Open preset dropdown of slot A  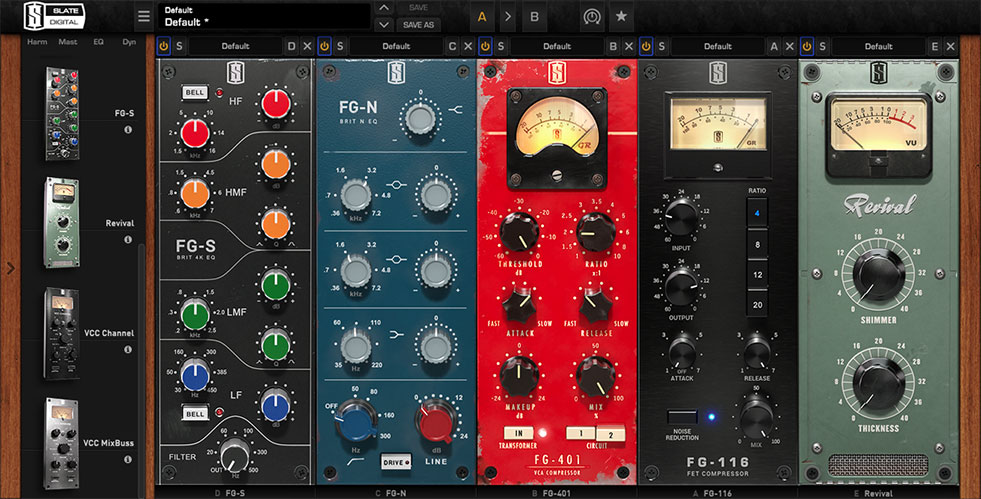(718, 46)
